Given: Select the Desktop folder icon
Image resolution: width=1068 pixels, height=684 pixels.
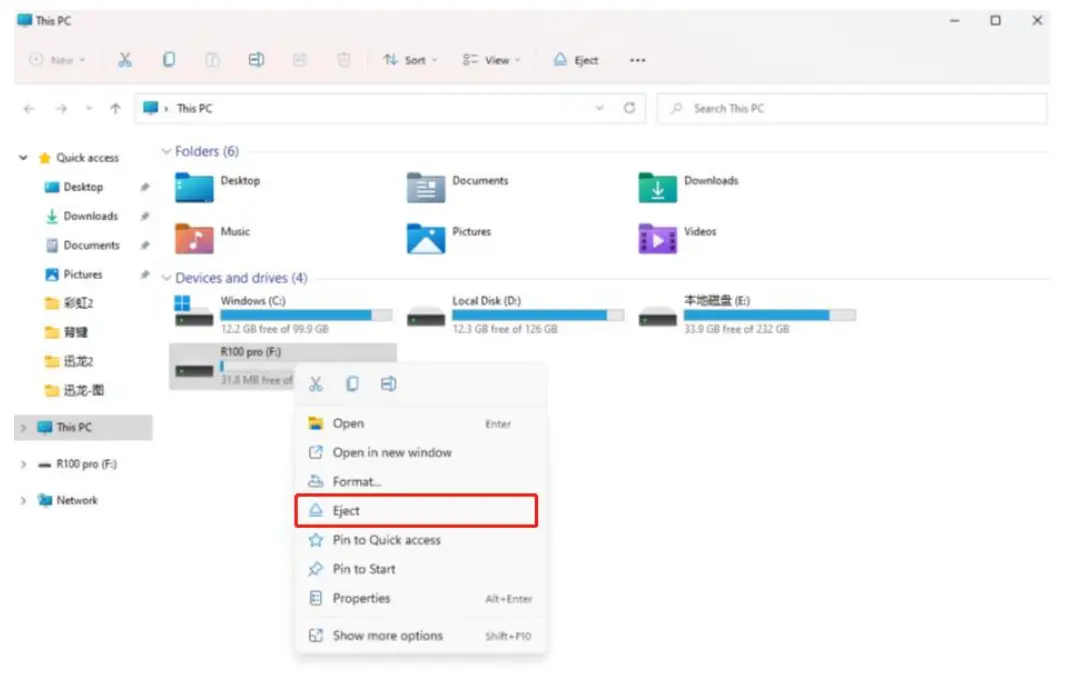Looking at the screenshot, I should click(194, 187).
